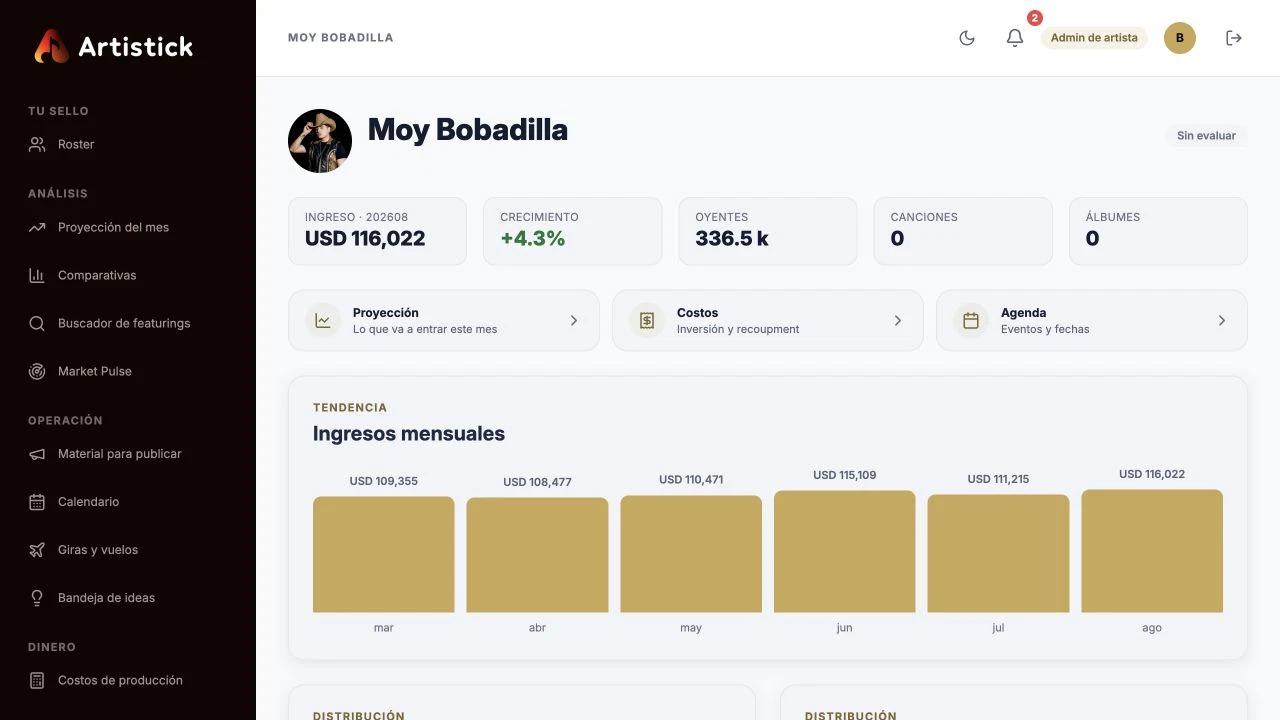Screen dimensions: 1280x720
Task: Click the Canciones stat card
Action: [x=963, y=231]
